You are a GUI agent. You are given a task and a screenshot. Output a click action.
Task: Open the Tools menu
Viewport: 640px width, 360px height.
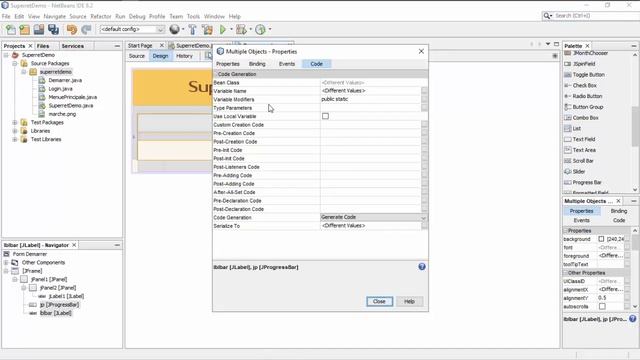click(193, 16)
